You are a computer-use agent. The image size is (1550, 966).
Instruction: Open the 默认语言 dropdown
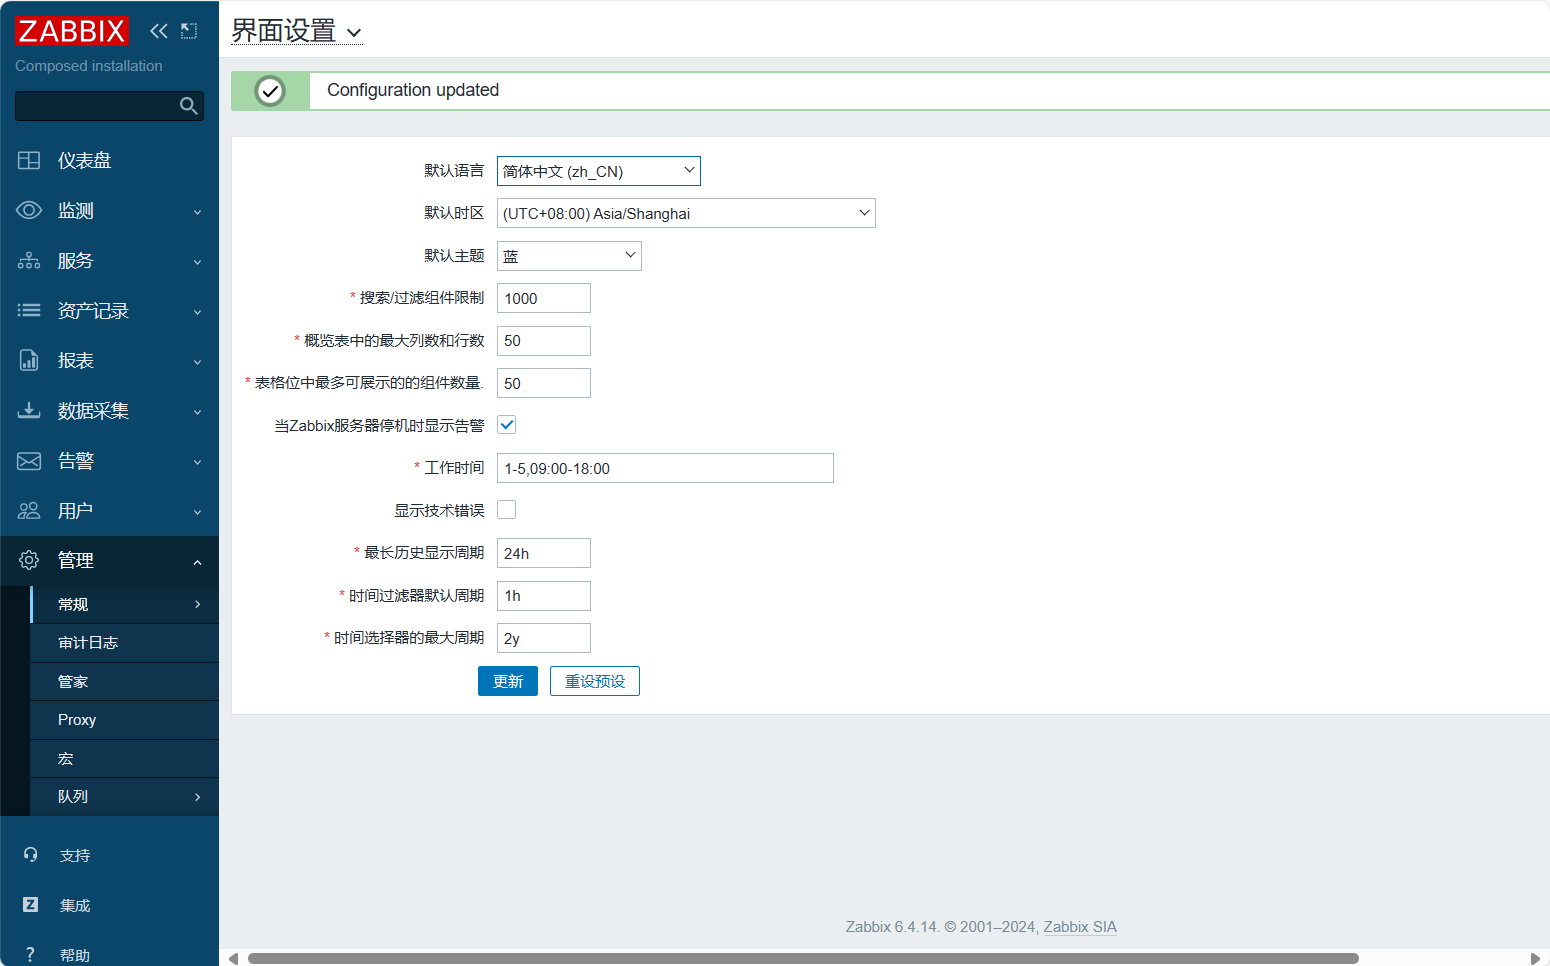pos(598,171)
